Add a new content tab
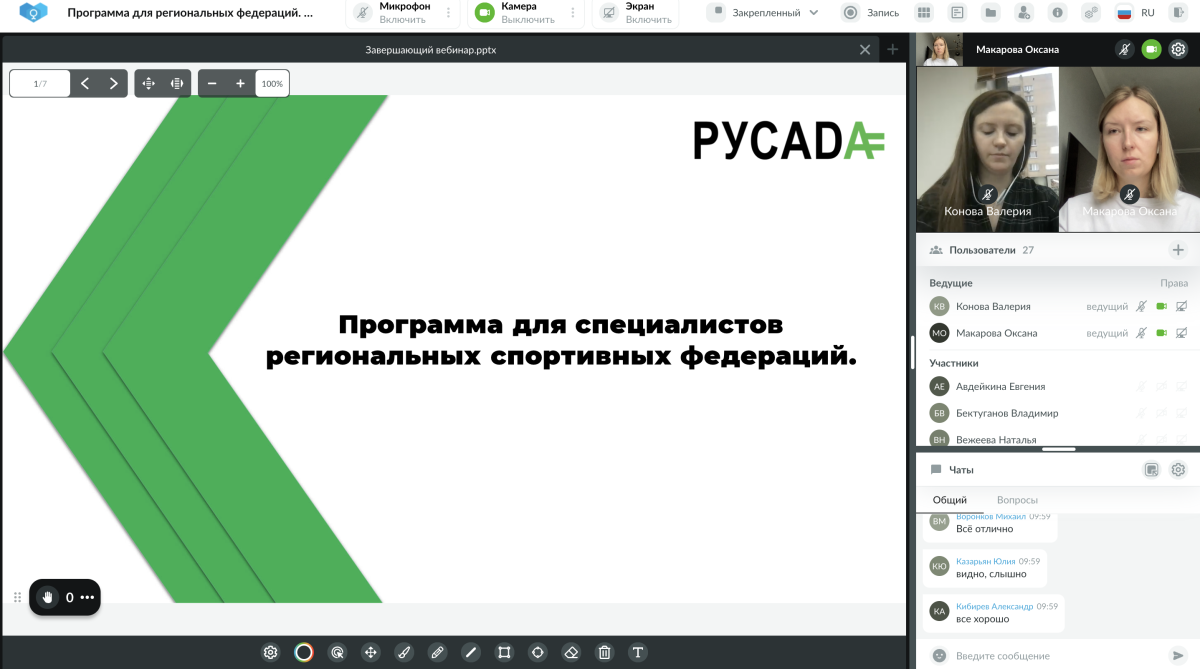The width and height of the screenshot is (1200, 669). (893, 50)
